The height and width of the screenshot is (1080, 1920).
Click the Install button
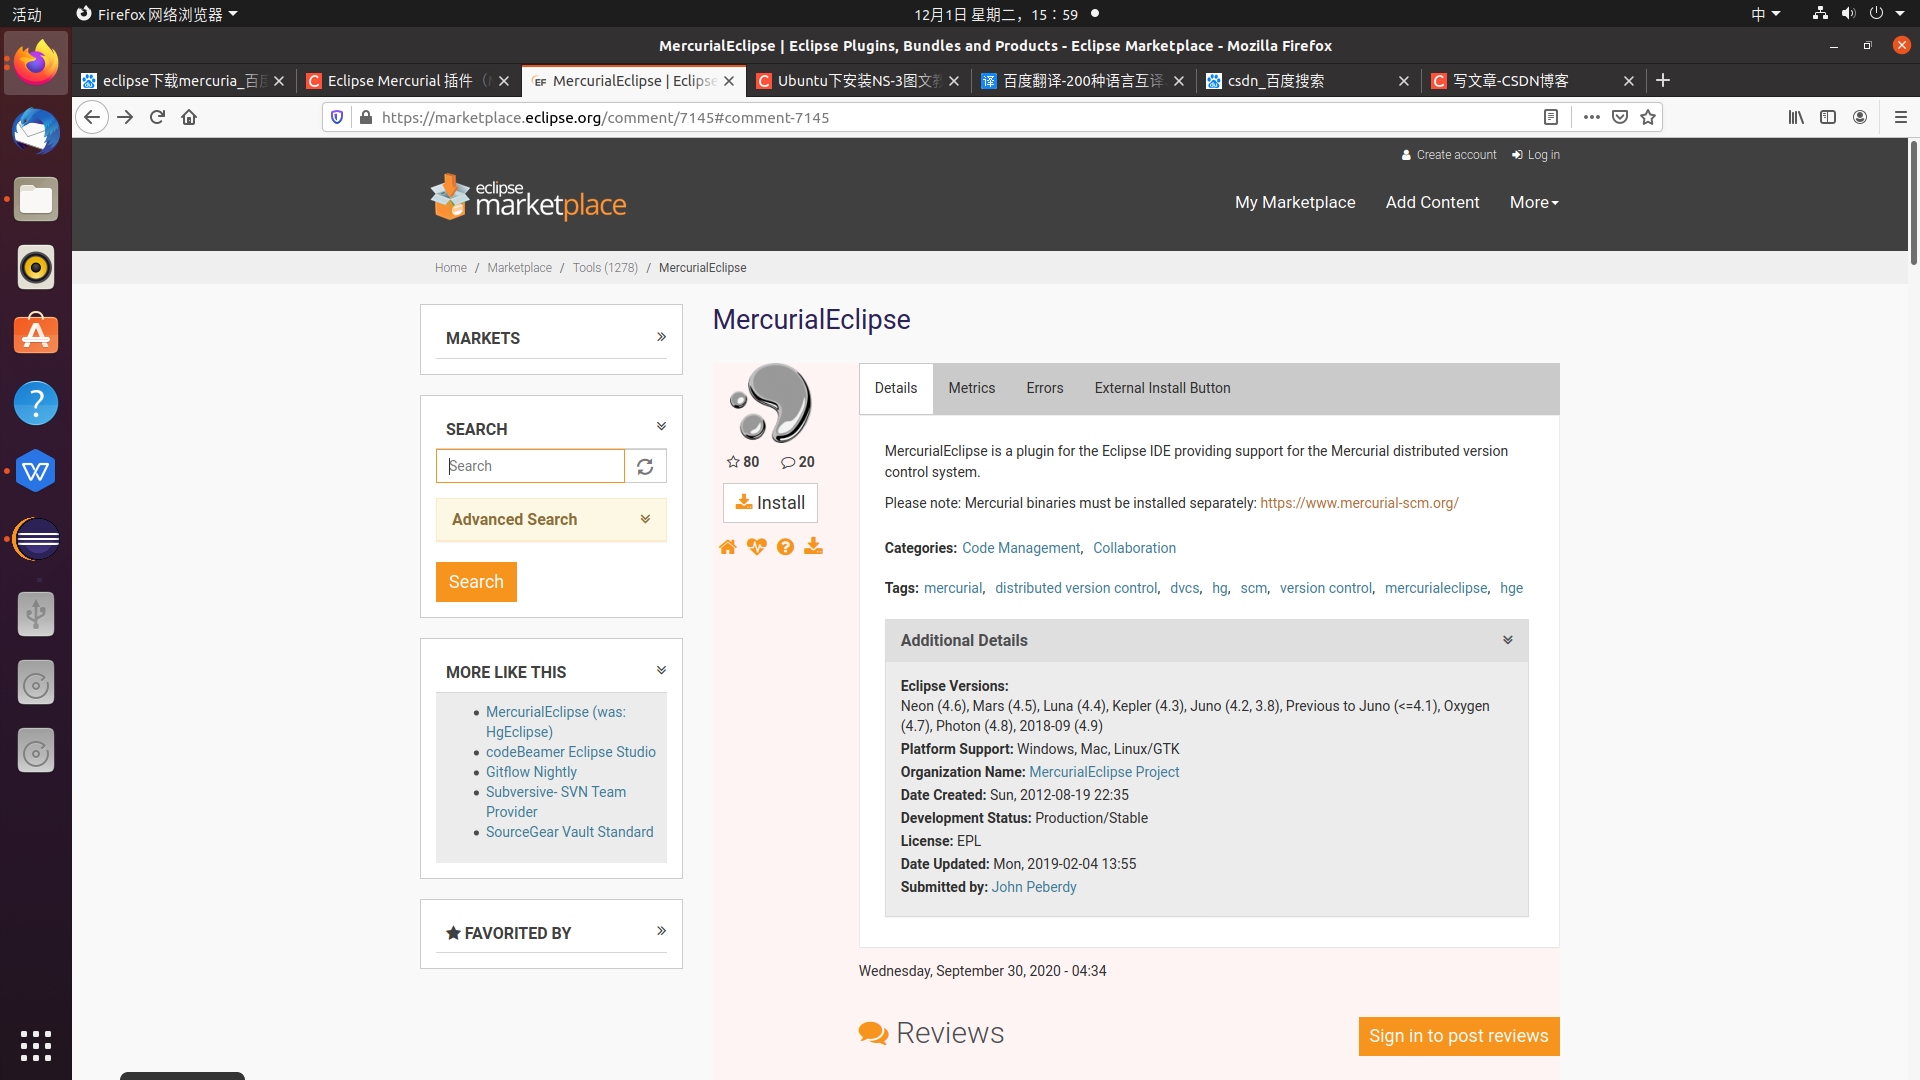[x=770, y=502]
